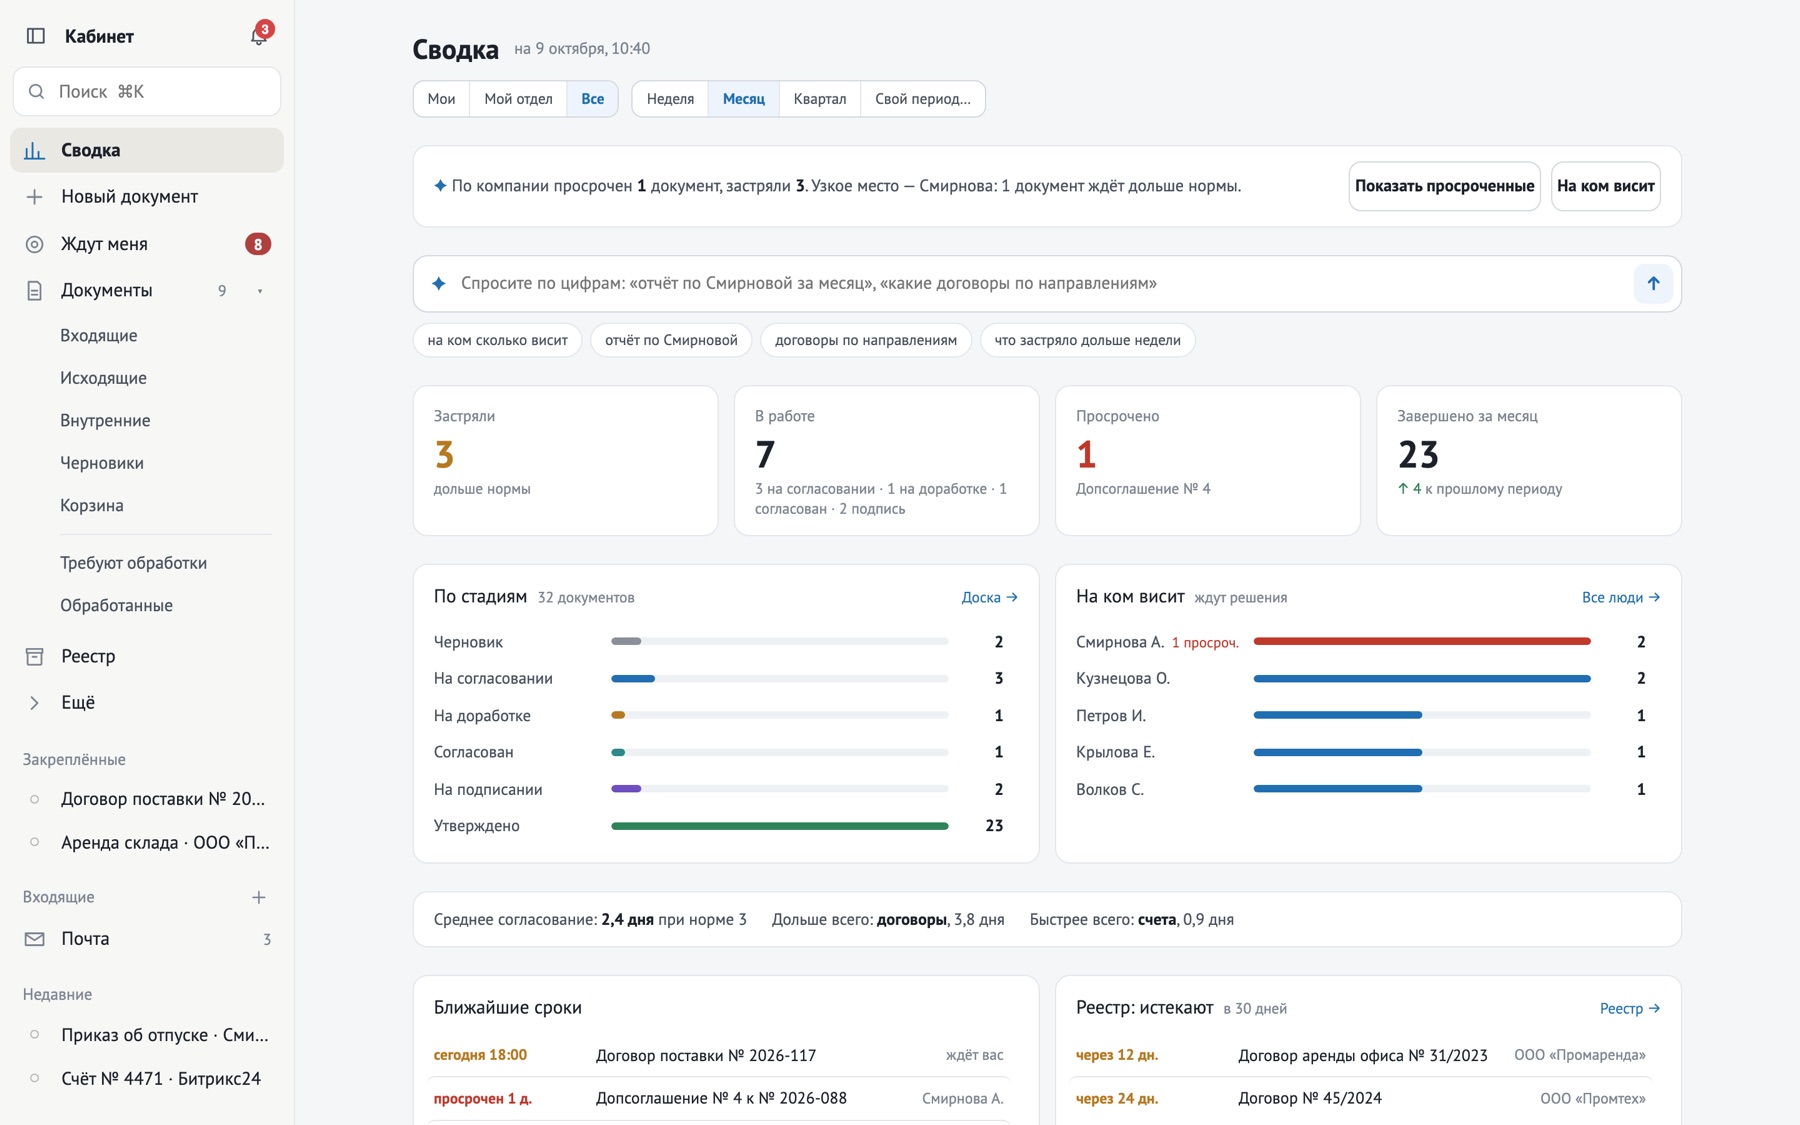Open the Просрочено card
This screenshot has height=1125, width=1800.
click(x=1207, y=461)
